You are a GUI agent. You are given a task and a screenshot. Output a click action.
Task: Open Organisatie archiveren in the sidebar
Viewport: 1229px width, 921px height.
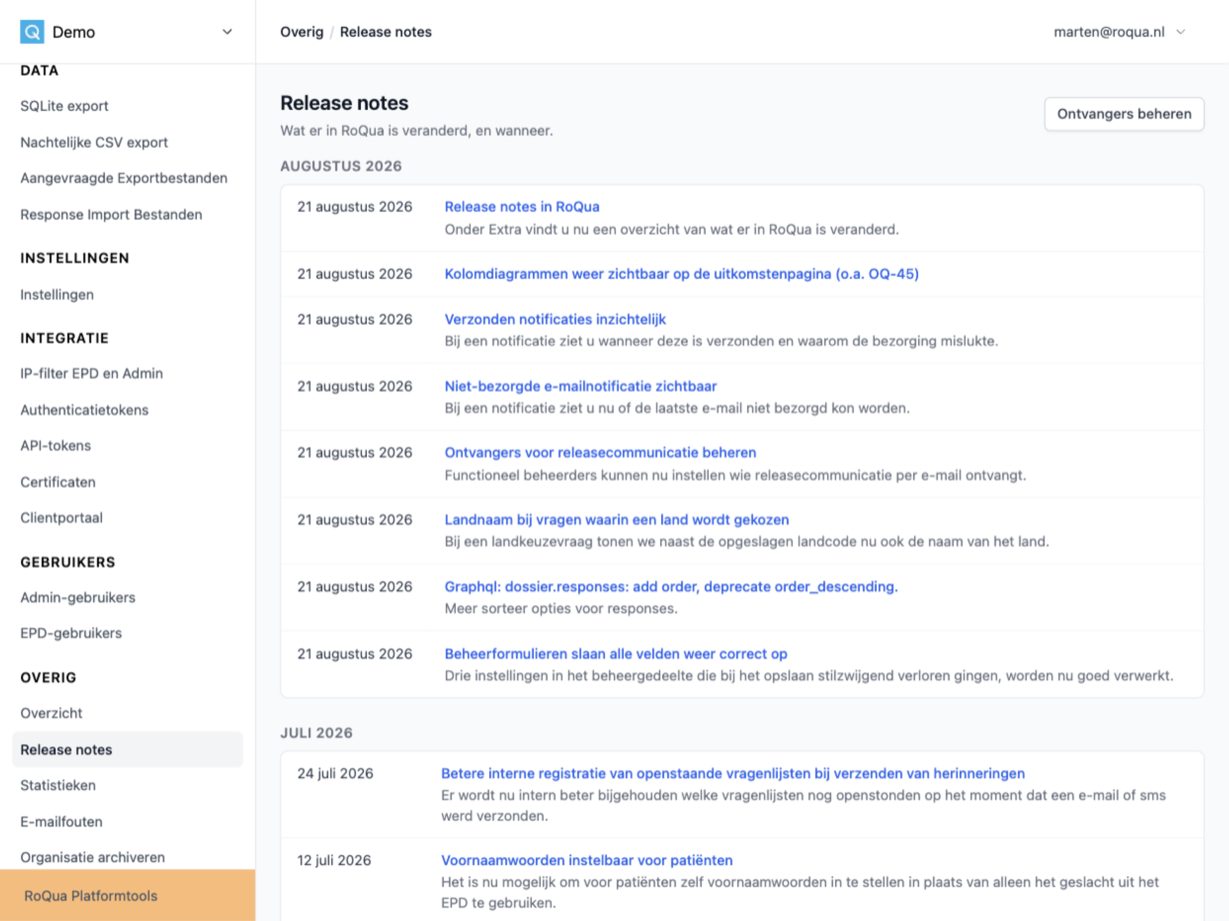pos(93,857)
